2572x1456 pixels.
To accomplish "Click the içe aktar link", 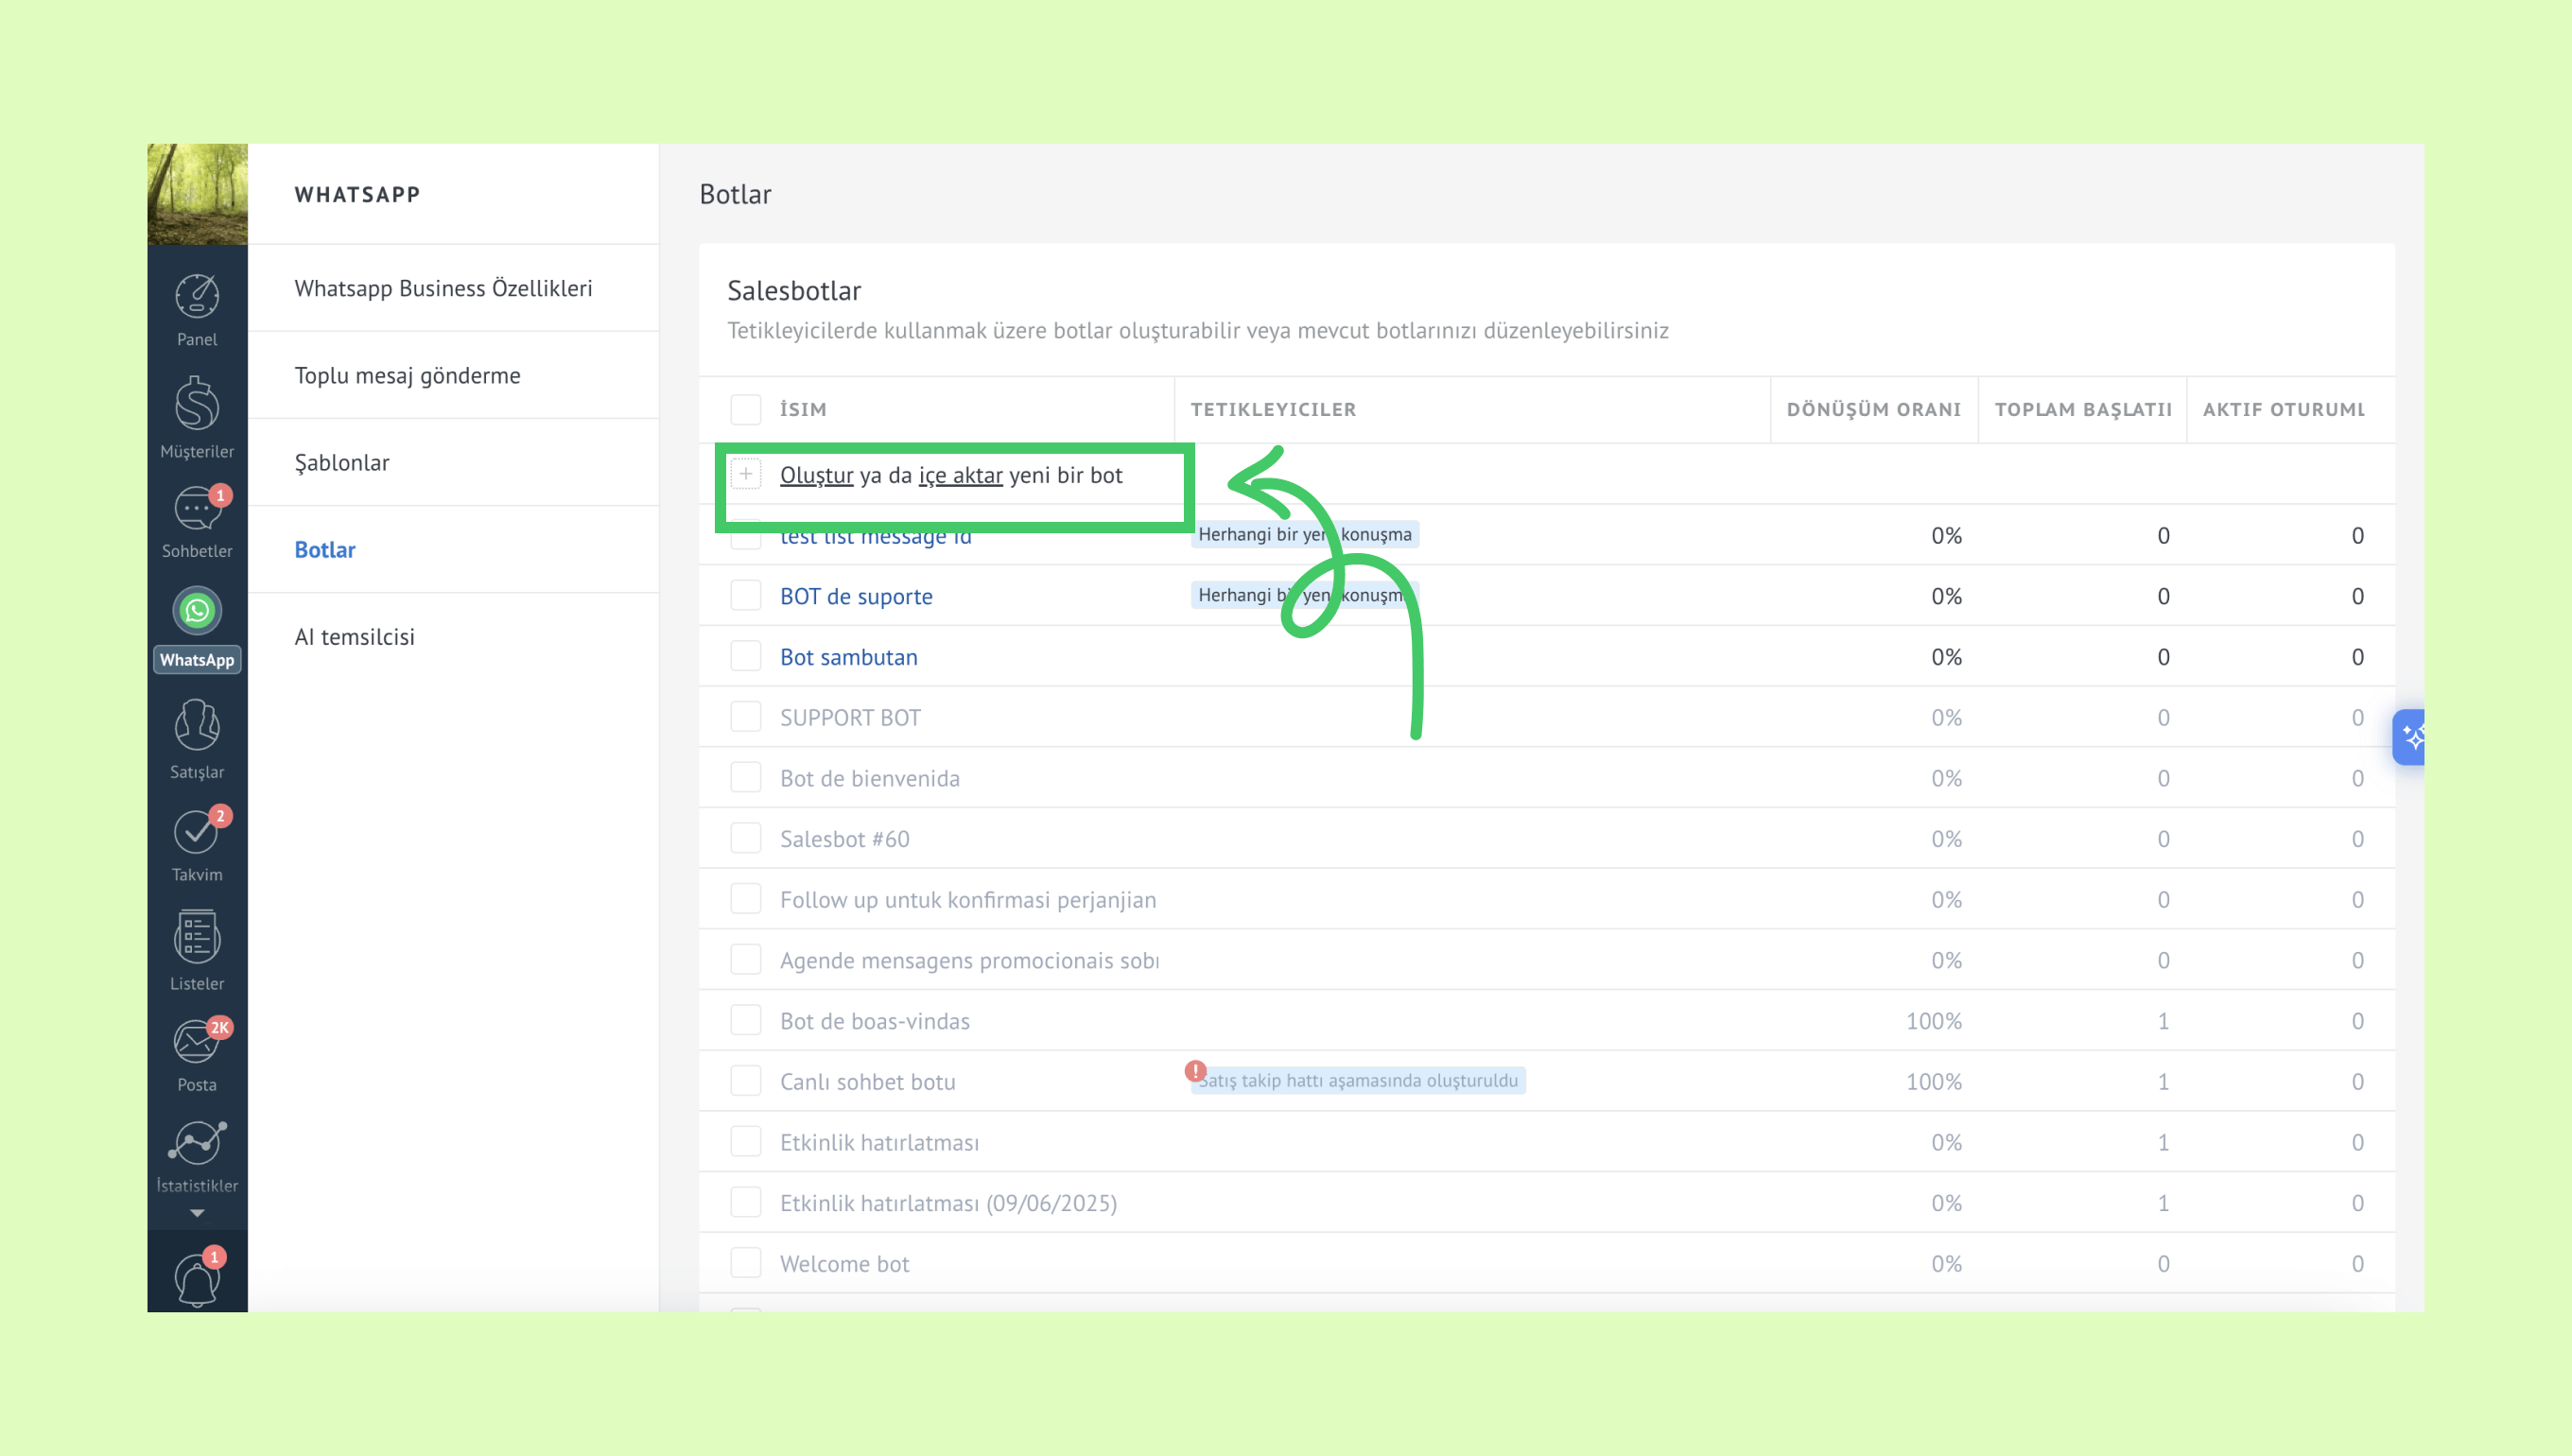I will (960, 475).
